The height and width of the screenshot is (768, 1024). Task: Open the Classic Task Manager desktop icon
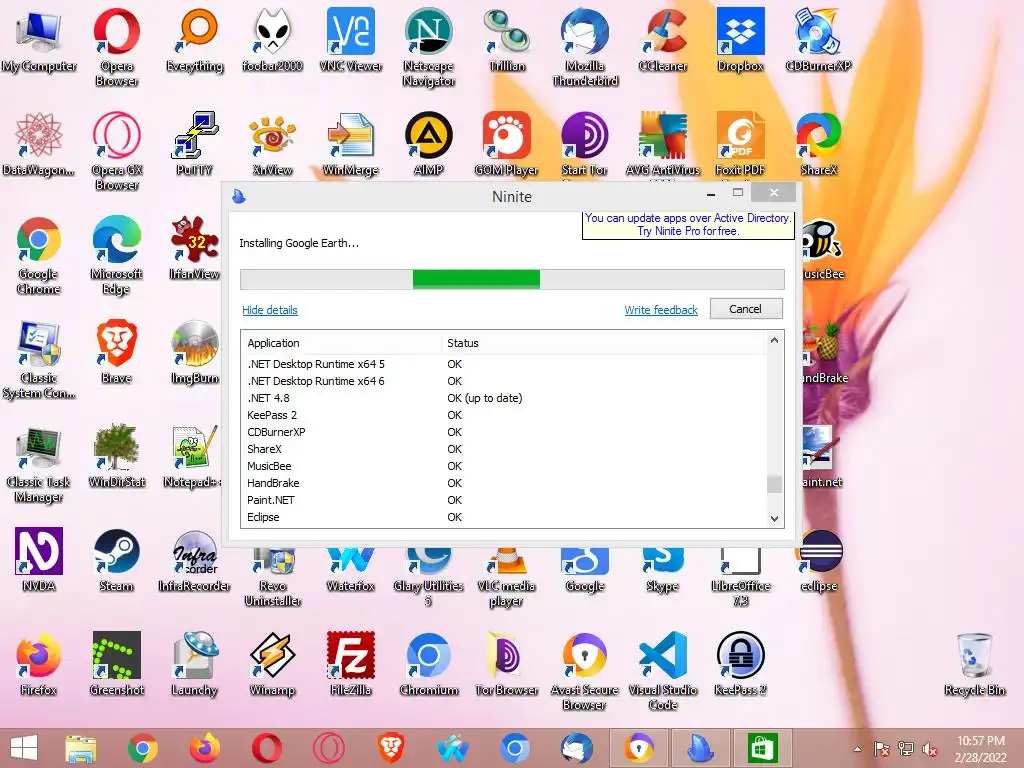(39, 462)
